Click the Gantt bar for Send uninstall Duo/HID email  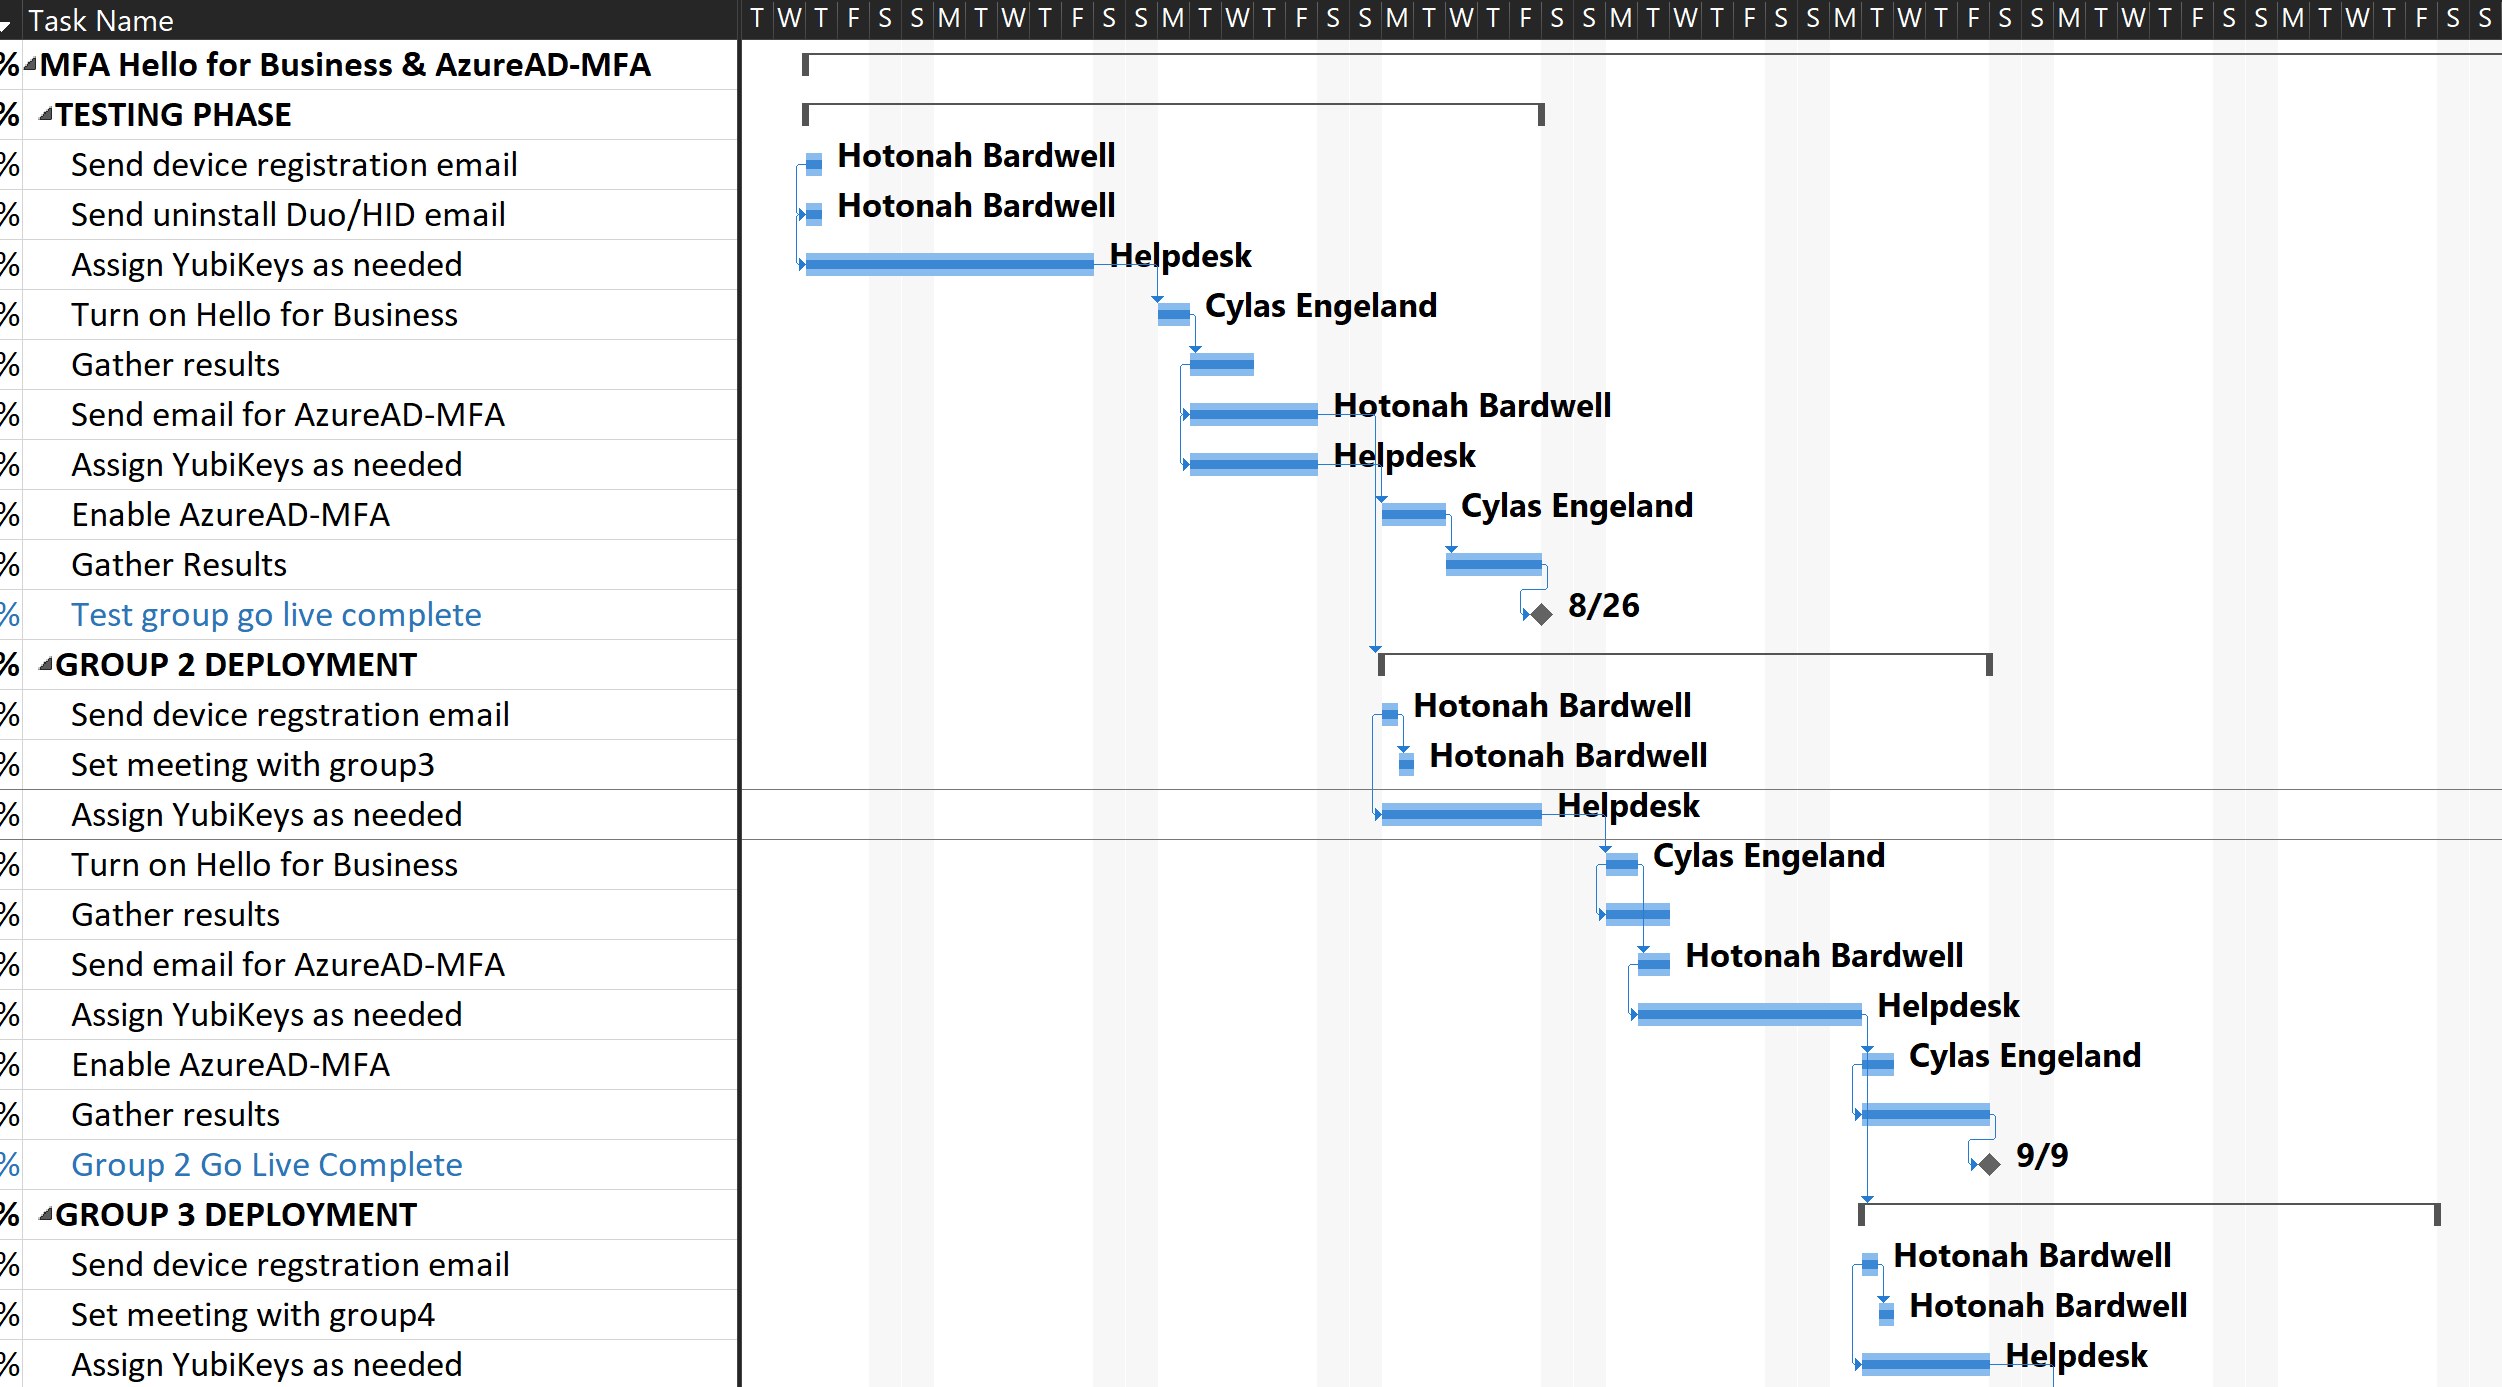pyautogui.click(x=814, y=214)
